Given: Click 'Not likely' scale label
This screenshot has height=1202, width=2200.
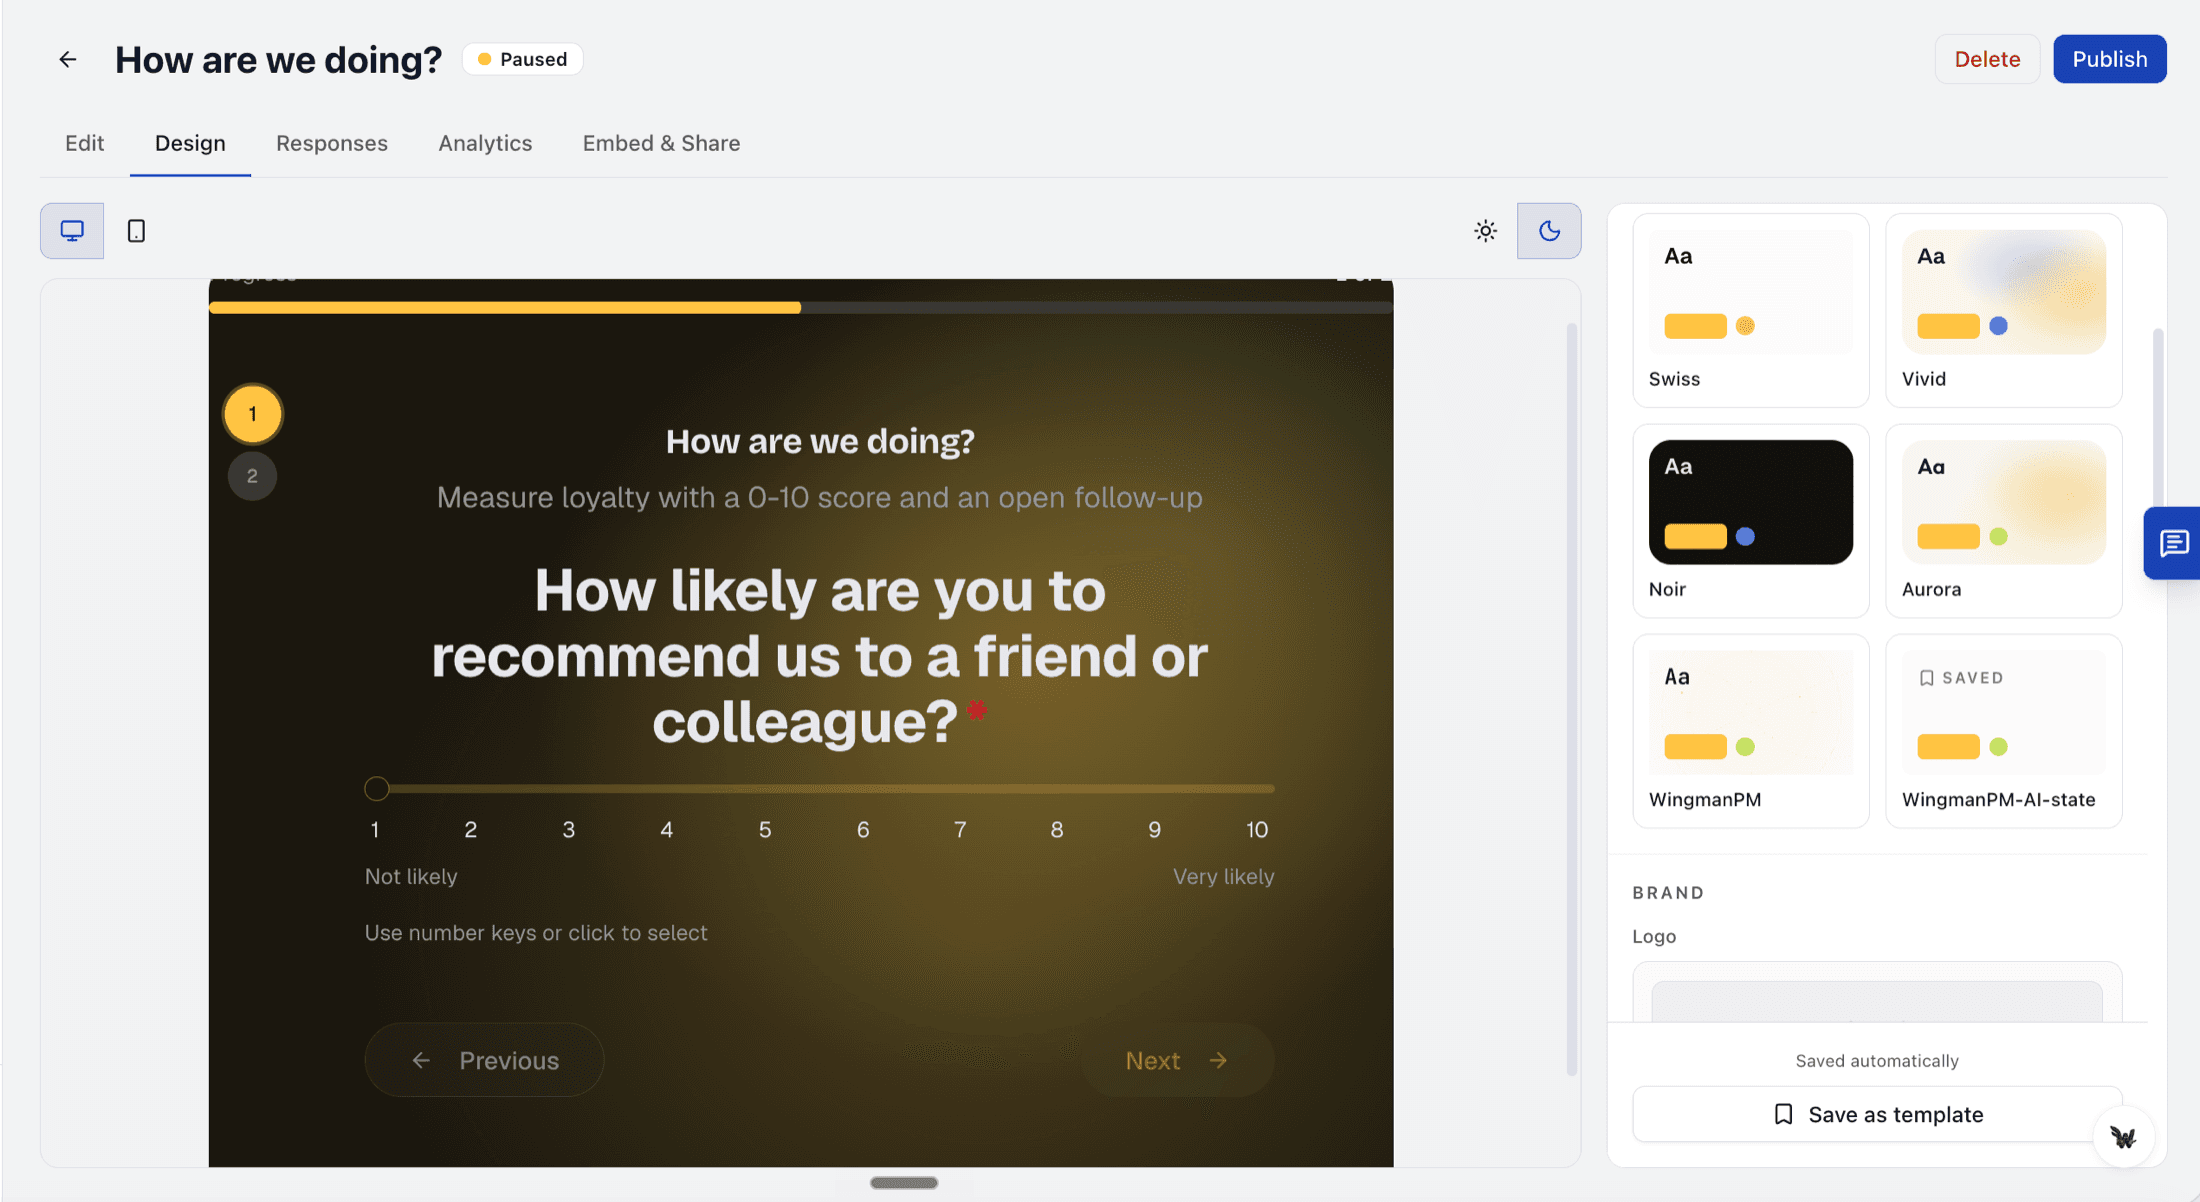Looking at the screenshot, I should click(411, 876).
